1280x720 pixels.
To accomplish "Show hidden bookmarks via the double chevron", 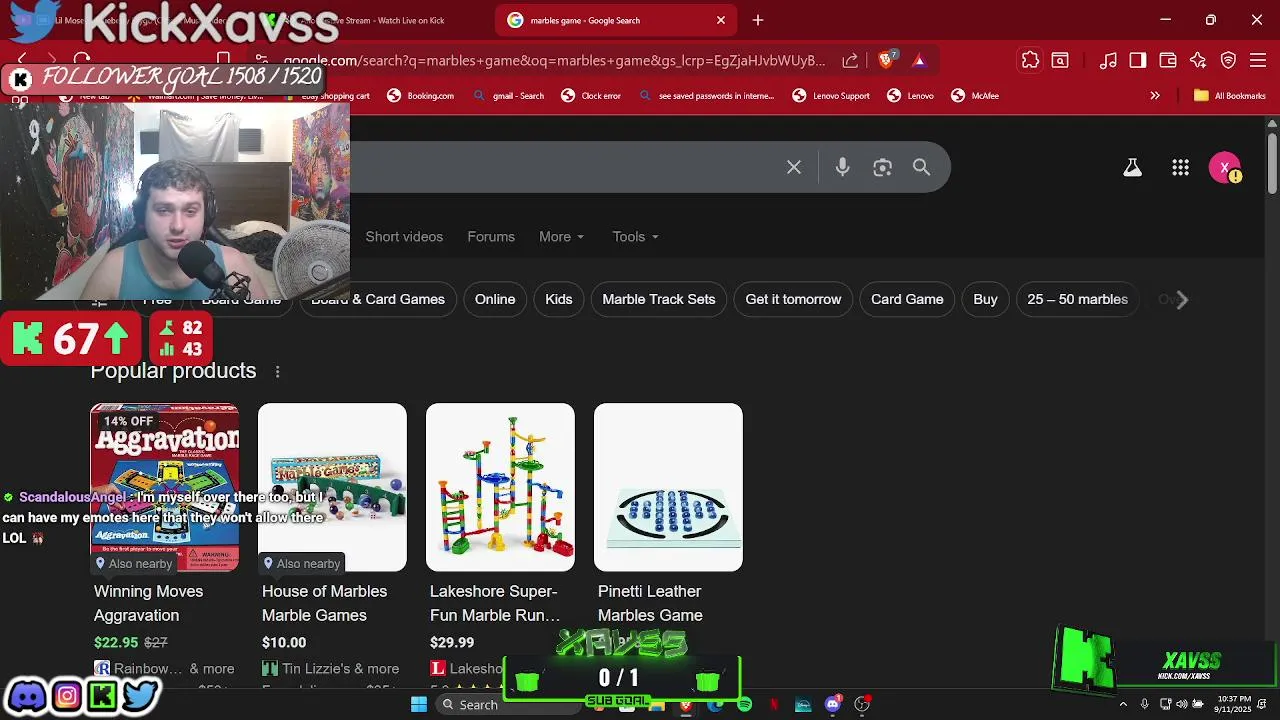I will point(1155,96).
